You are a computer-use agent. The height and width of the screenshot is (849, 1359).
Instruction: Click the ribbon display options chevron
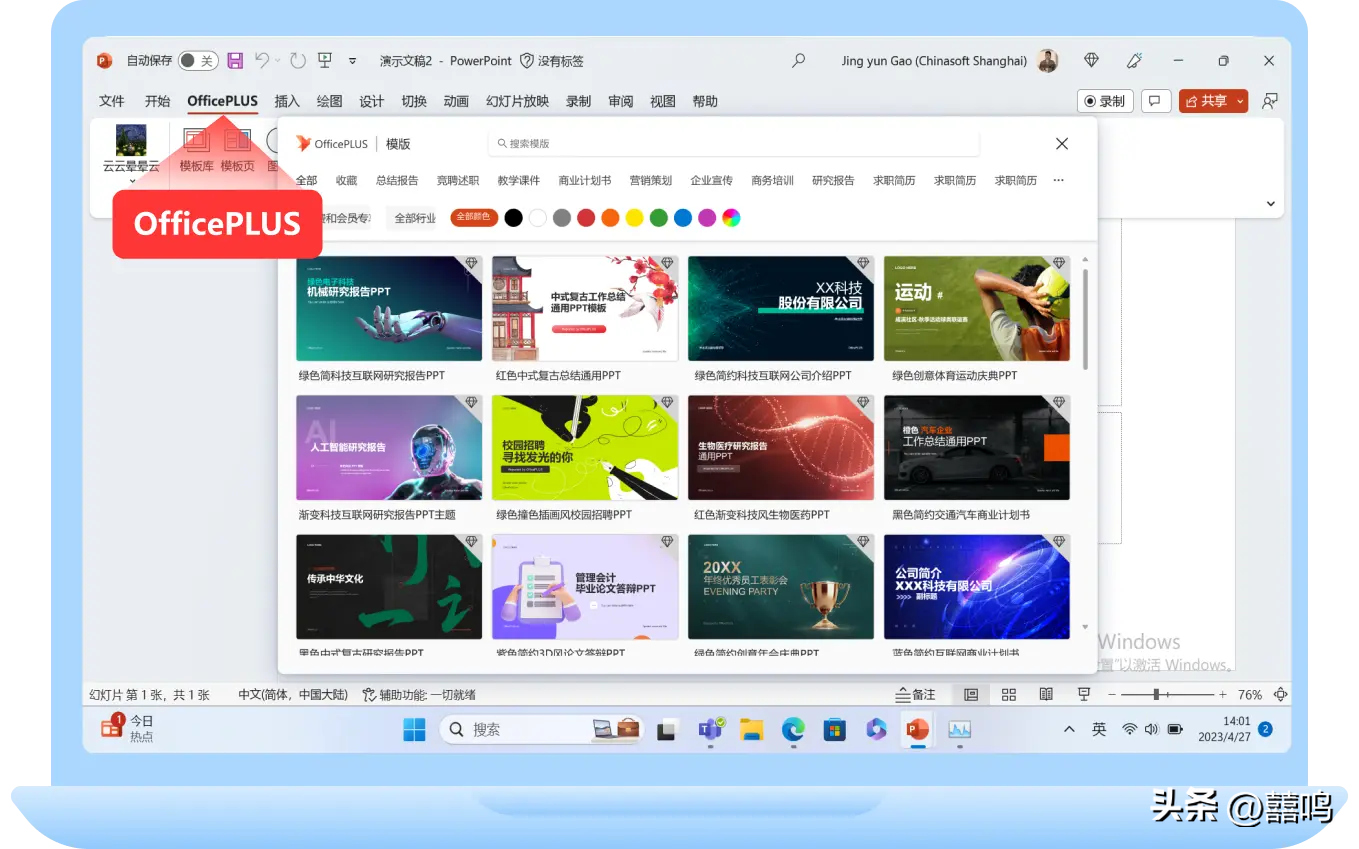tap(1271, 204)
